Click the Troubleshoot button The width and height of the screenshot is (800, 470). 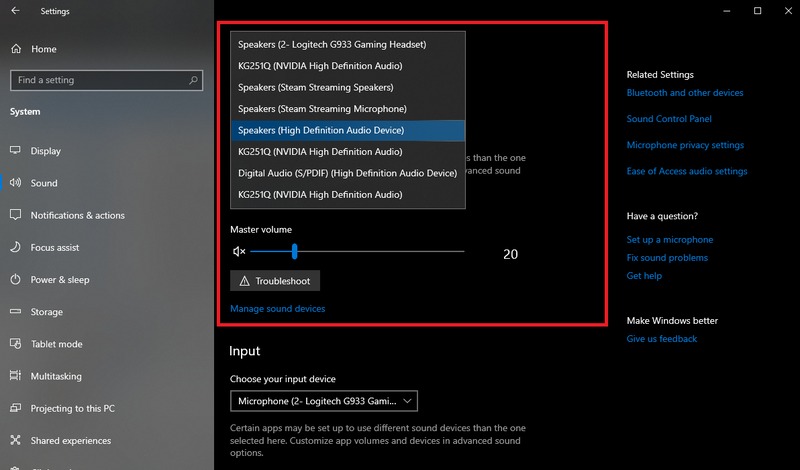coord(275,281)
